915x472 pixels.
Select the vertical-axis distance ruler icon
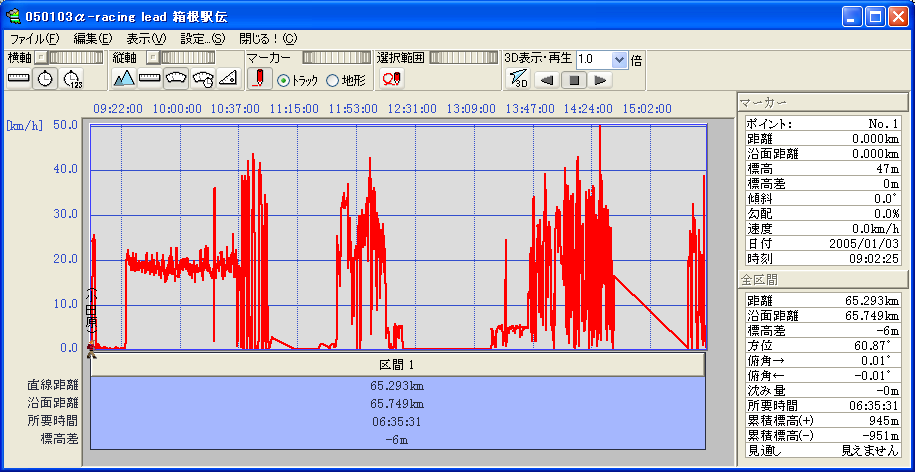pyautogui.click(x=150, y=79)
